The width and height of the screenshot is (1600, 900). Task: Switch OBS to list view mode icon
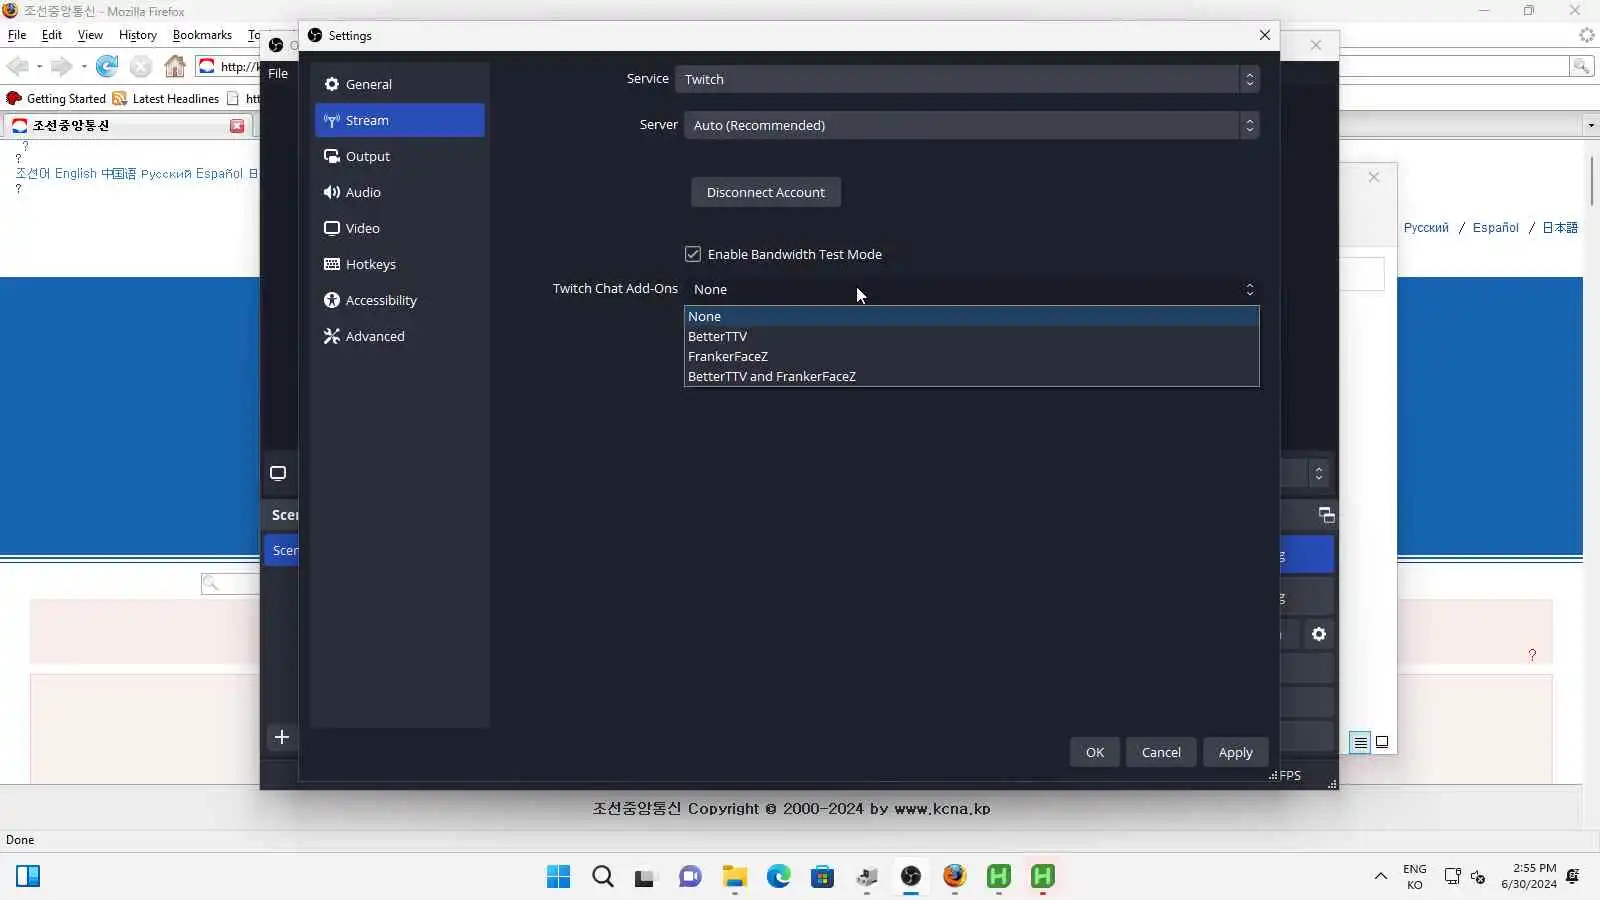point(1360,742)
